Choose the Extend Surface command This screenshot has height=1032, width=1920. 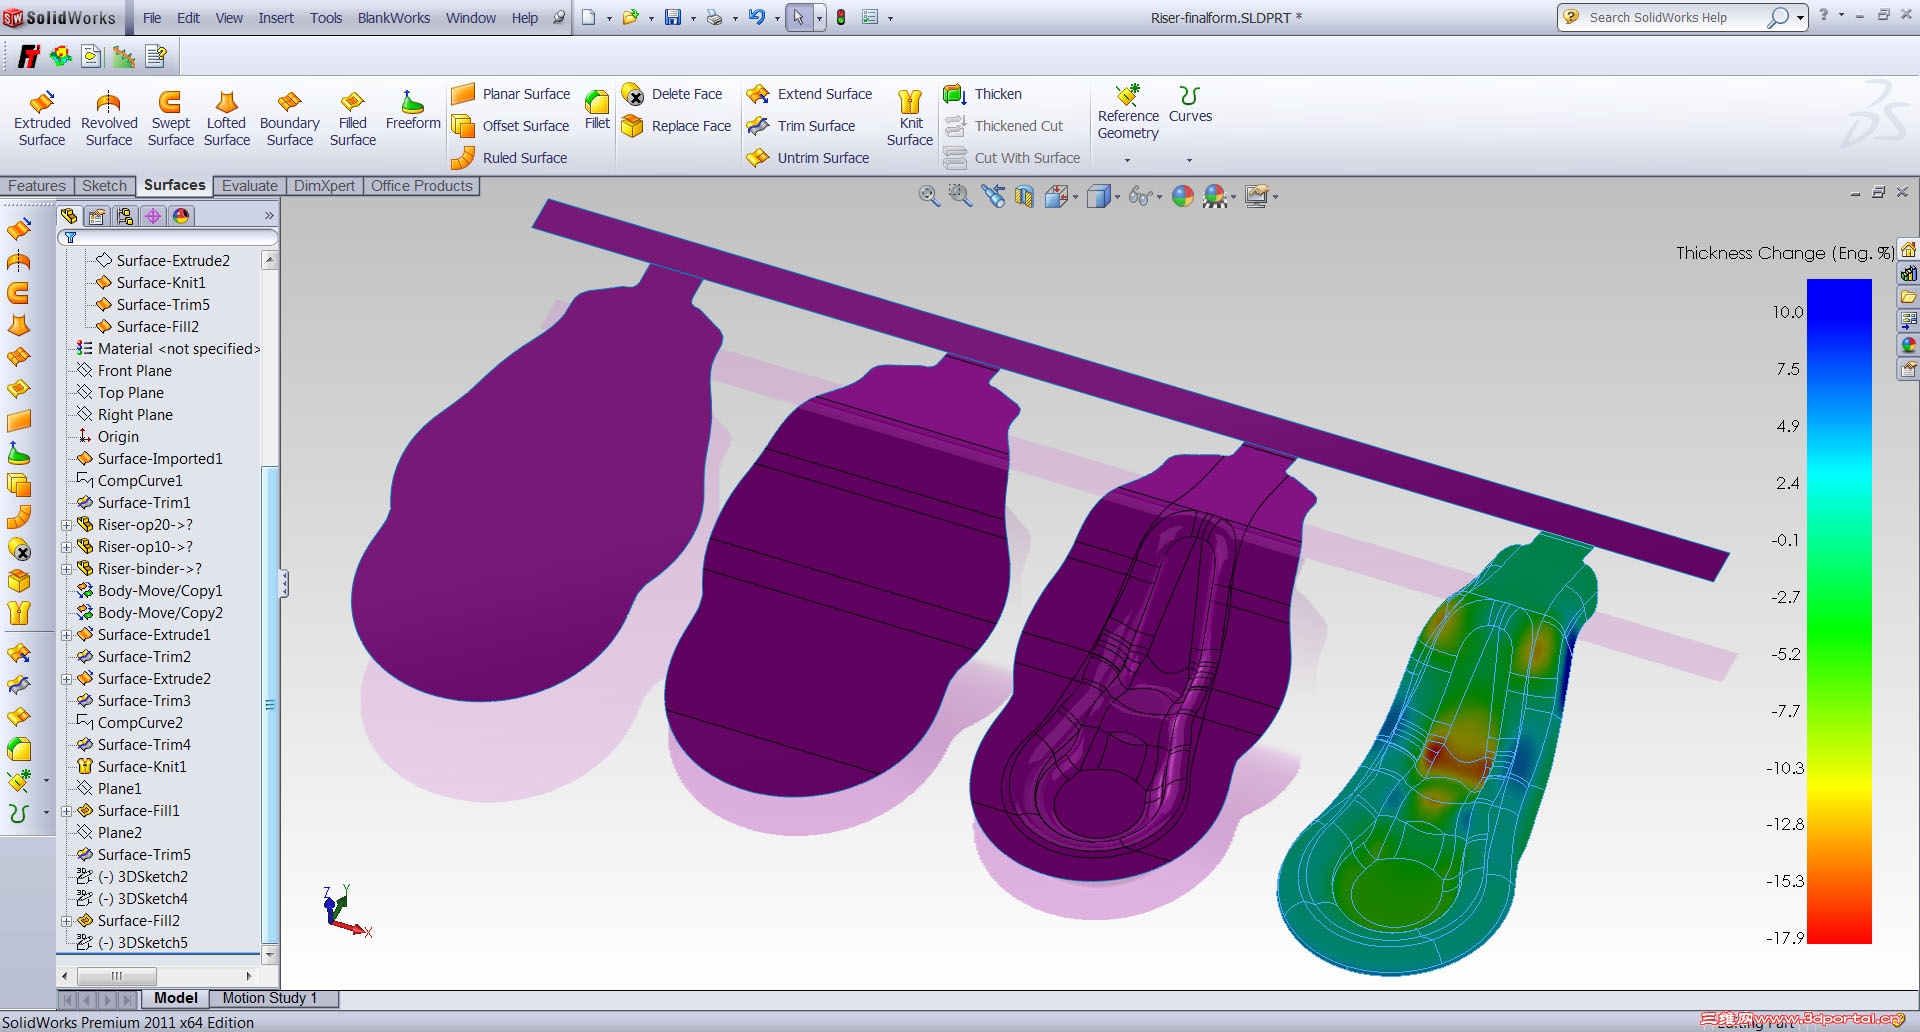pos(809,94)
